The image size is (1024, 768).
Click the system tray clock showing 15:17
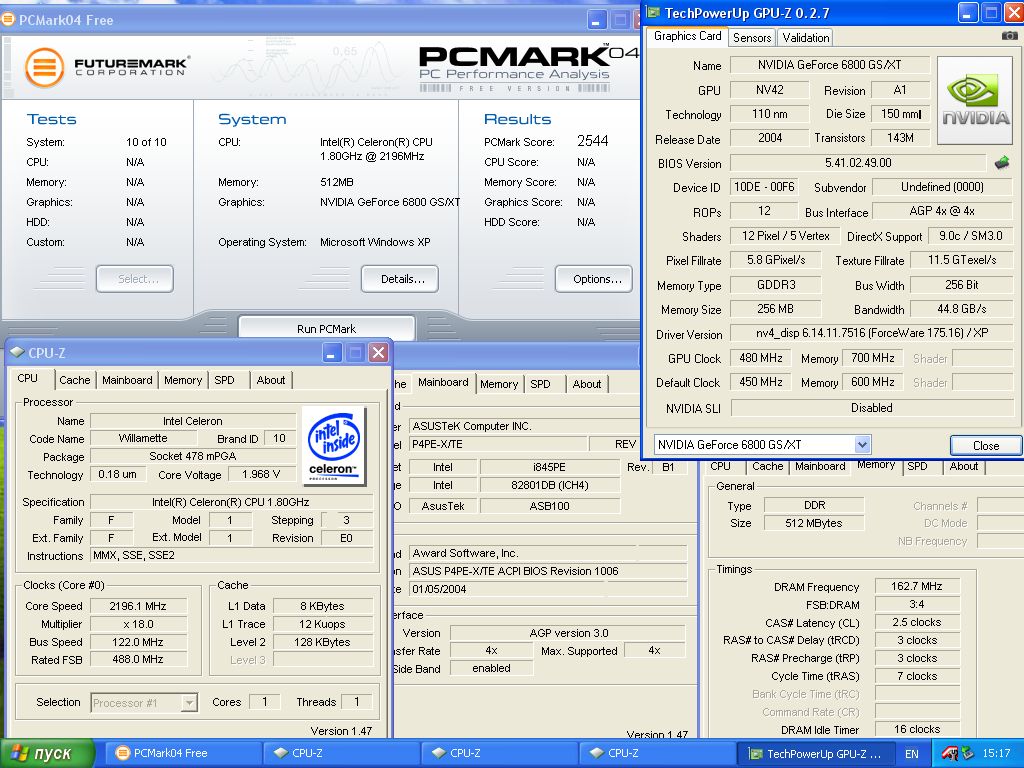click(996, 754)
